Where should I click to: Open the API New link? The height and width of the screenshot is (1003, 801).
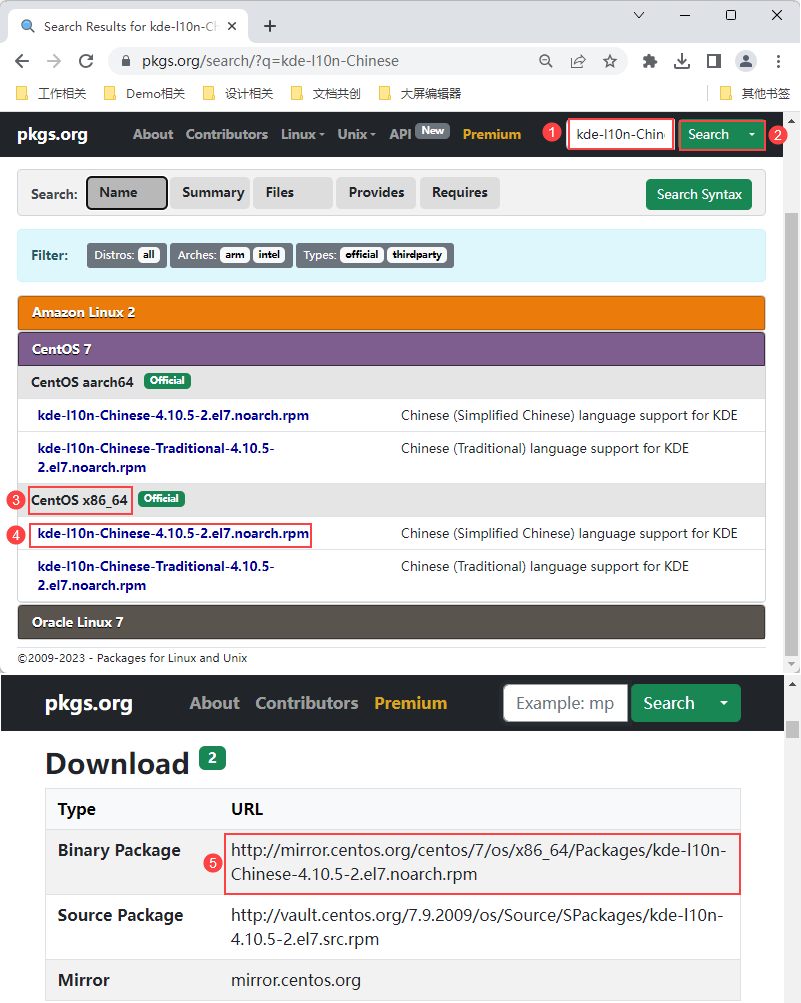[x=419, y=133]
